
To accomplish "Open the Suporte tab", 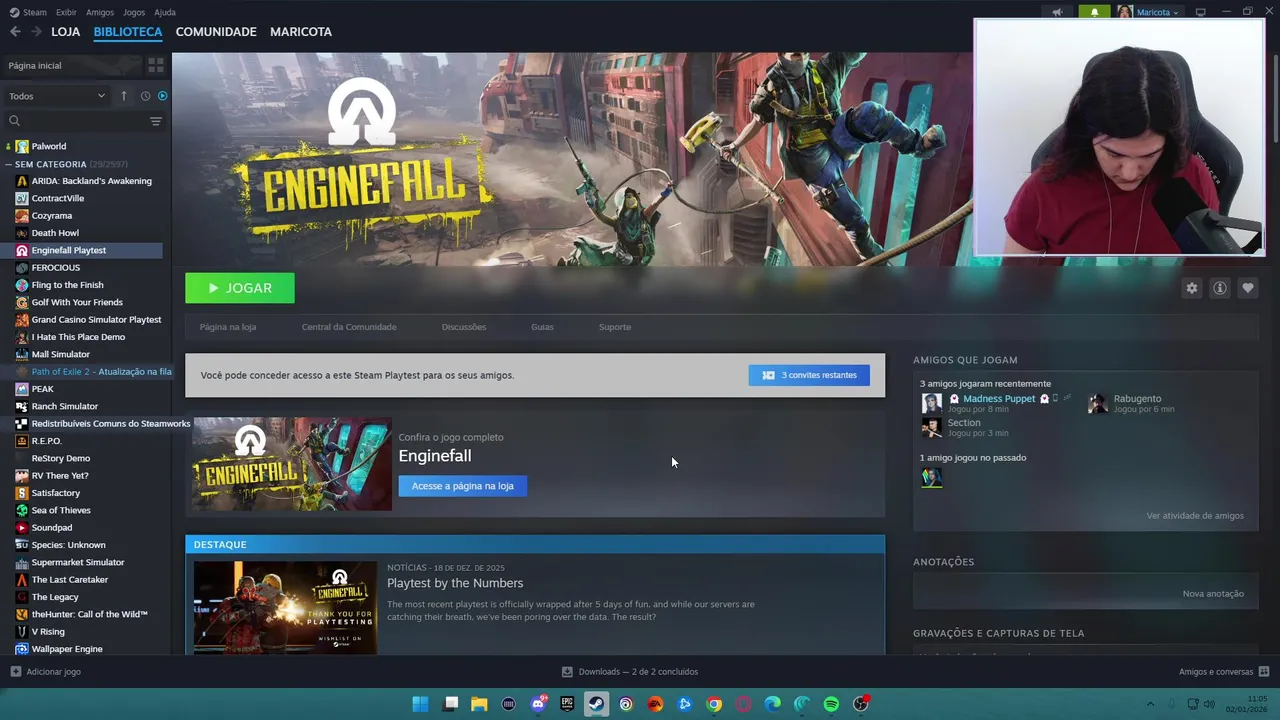I will (x=615, y=327).
